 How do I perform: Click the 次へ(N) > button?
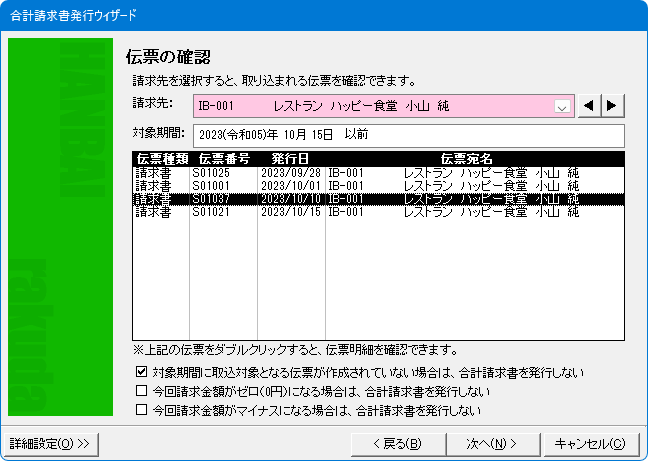point(493,444)
